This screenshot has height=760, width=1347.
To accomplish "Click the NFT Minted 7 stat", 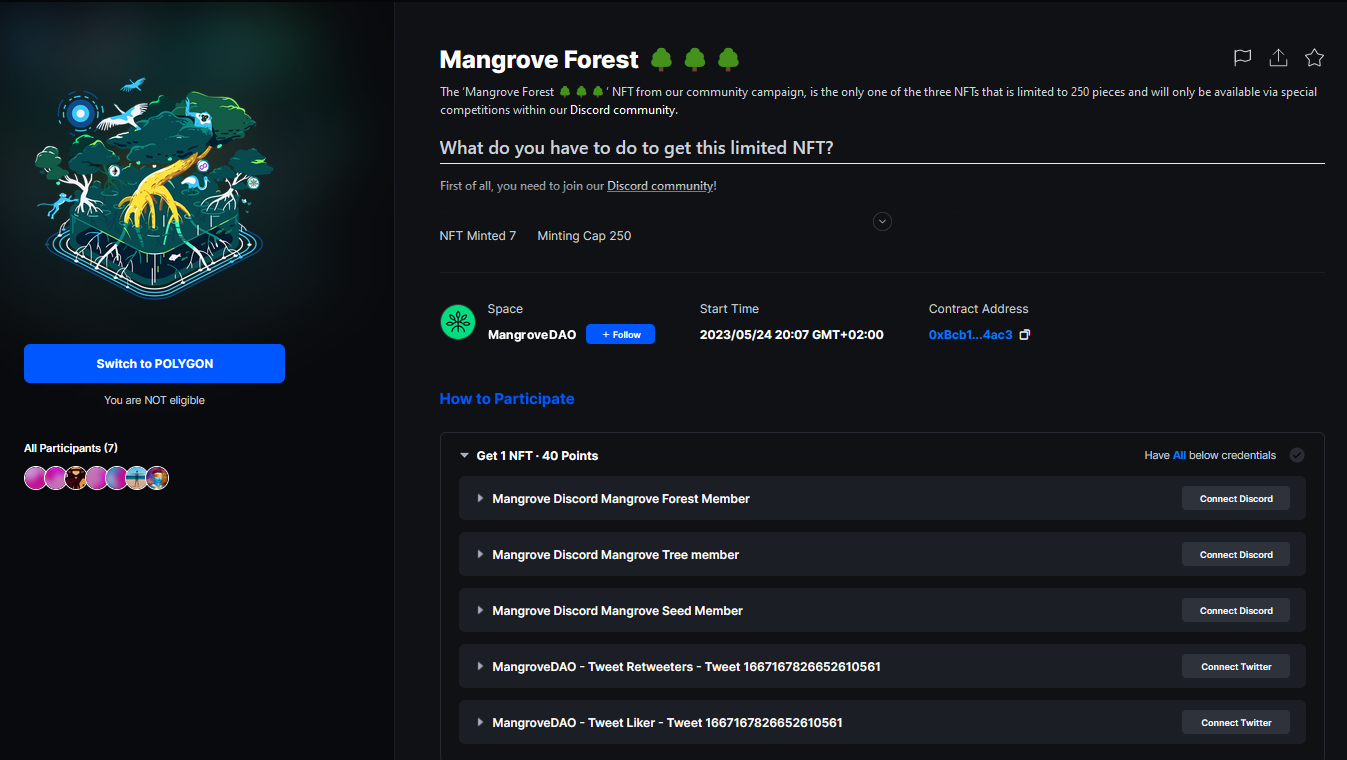I will point(478,236).
